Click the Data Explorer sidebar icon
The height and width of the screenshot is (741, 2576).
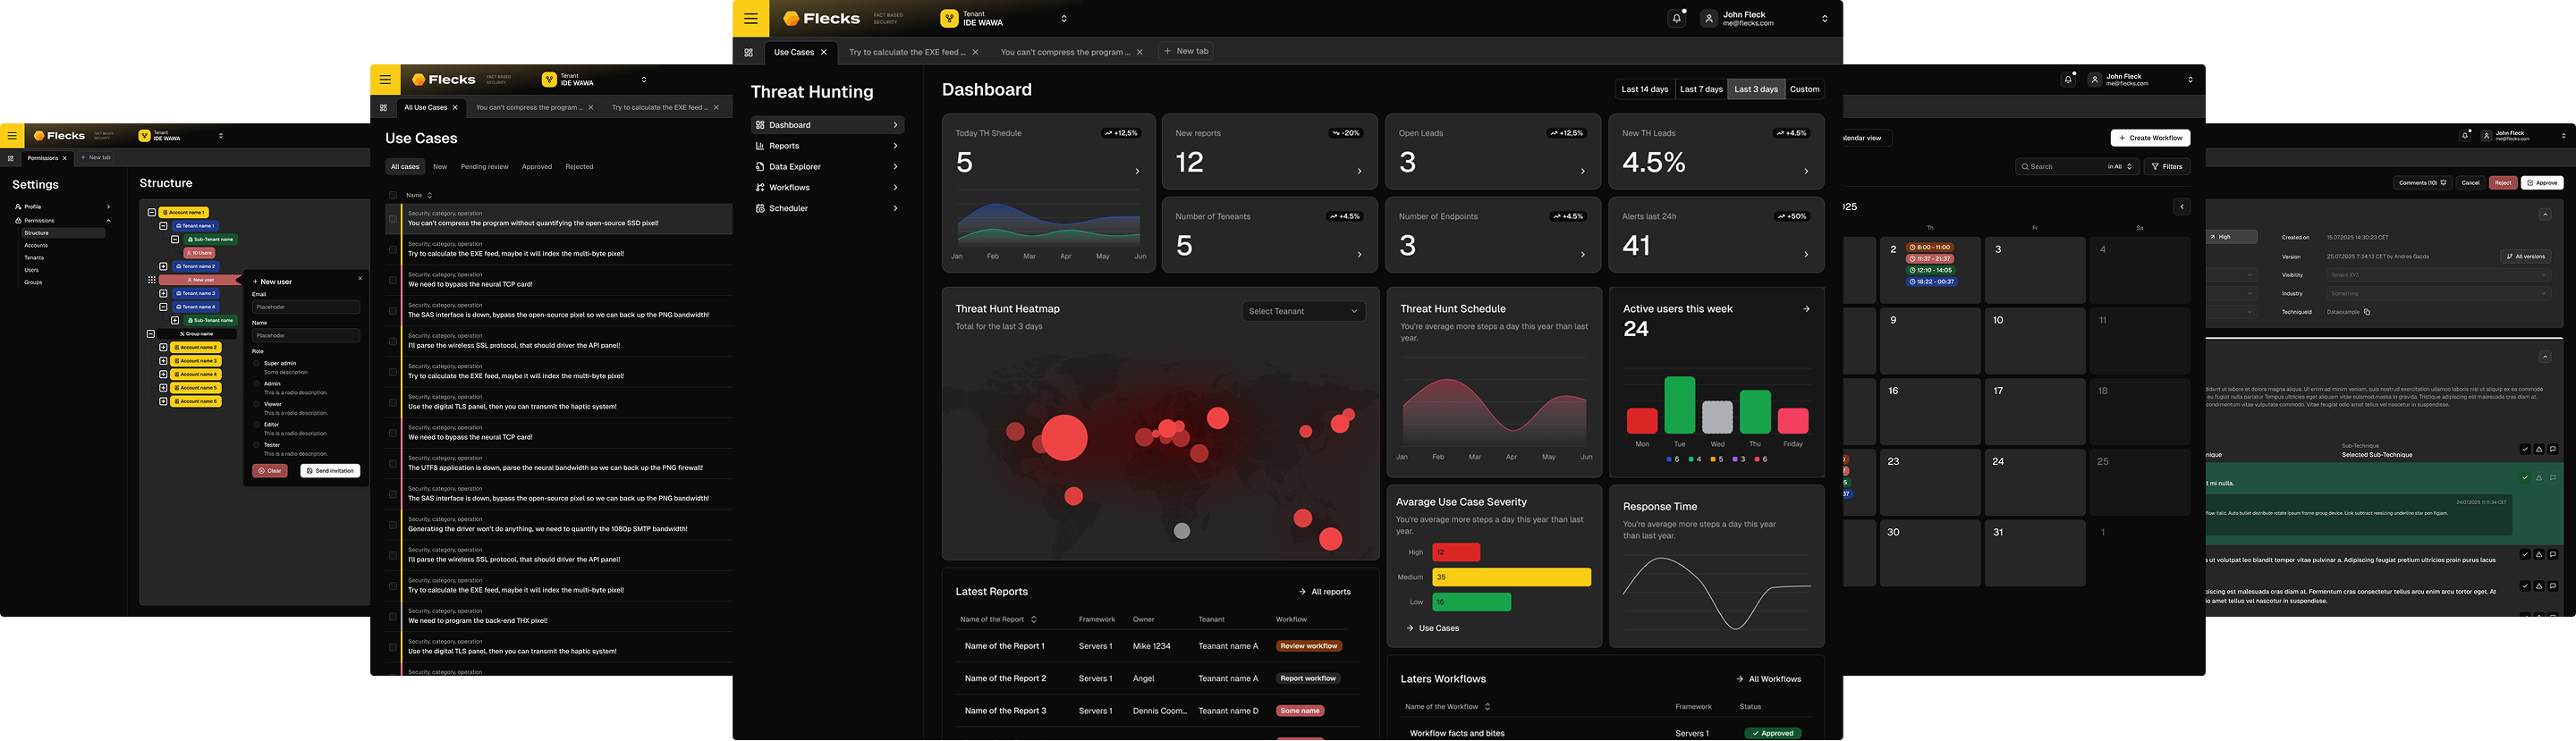760,167
